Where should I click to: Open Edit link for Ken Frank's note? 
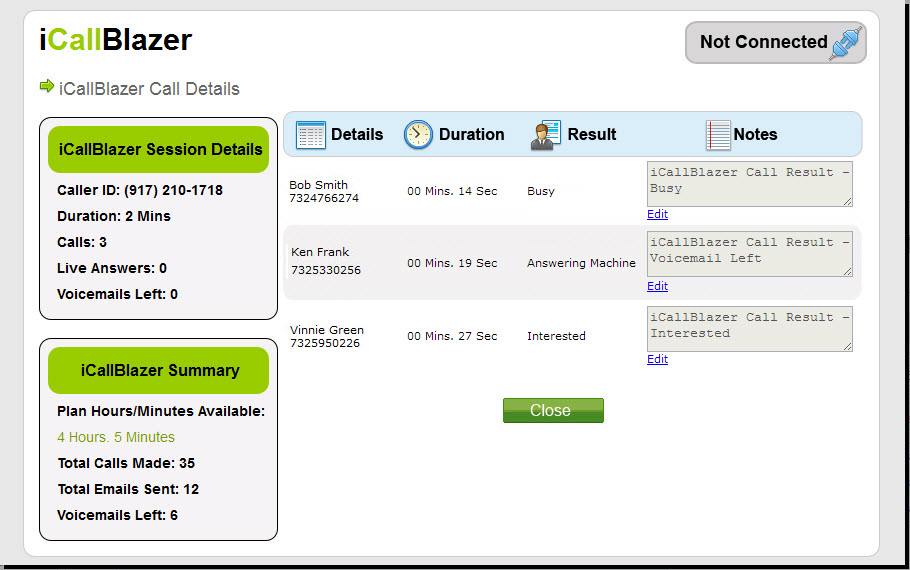tap(657, 286)
